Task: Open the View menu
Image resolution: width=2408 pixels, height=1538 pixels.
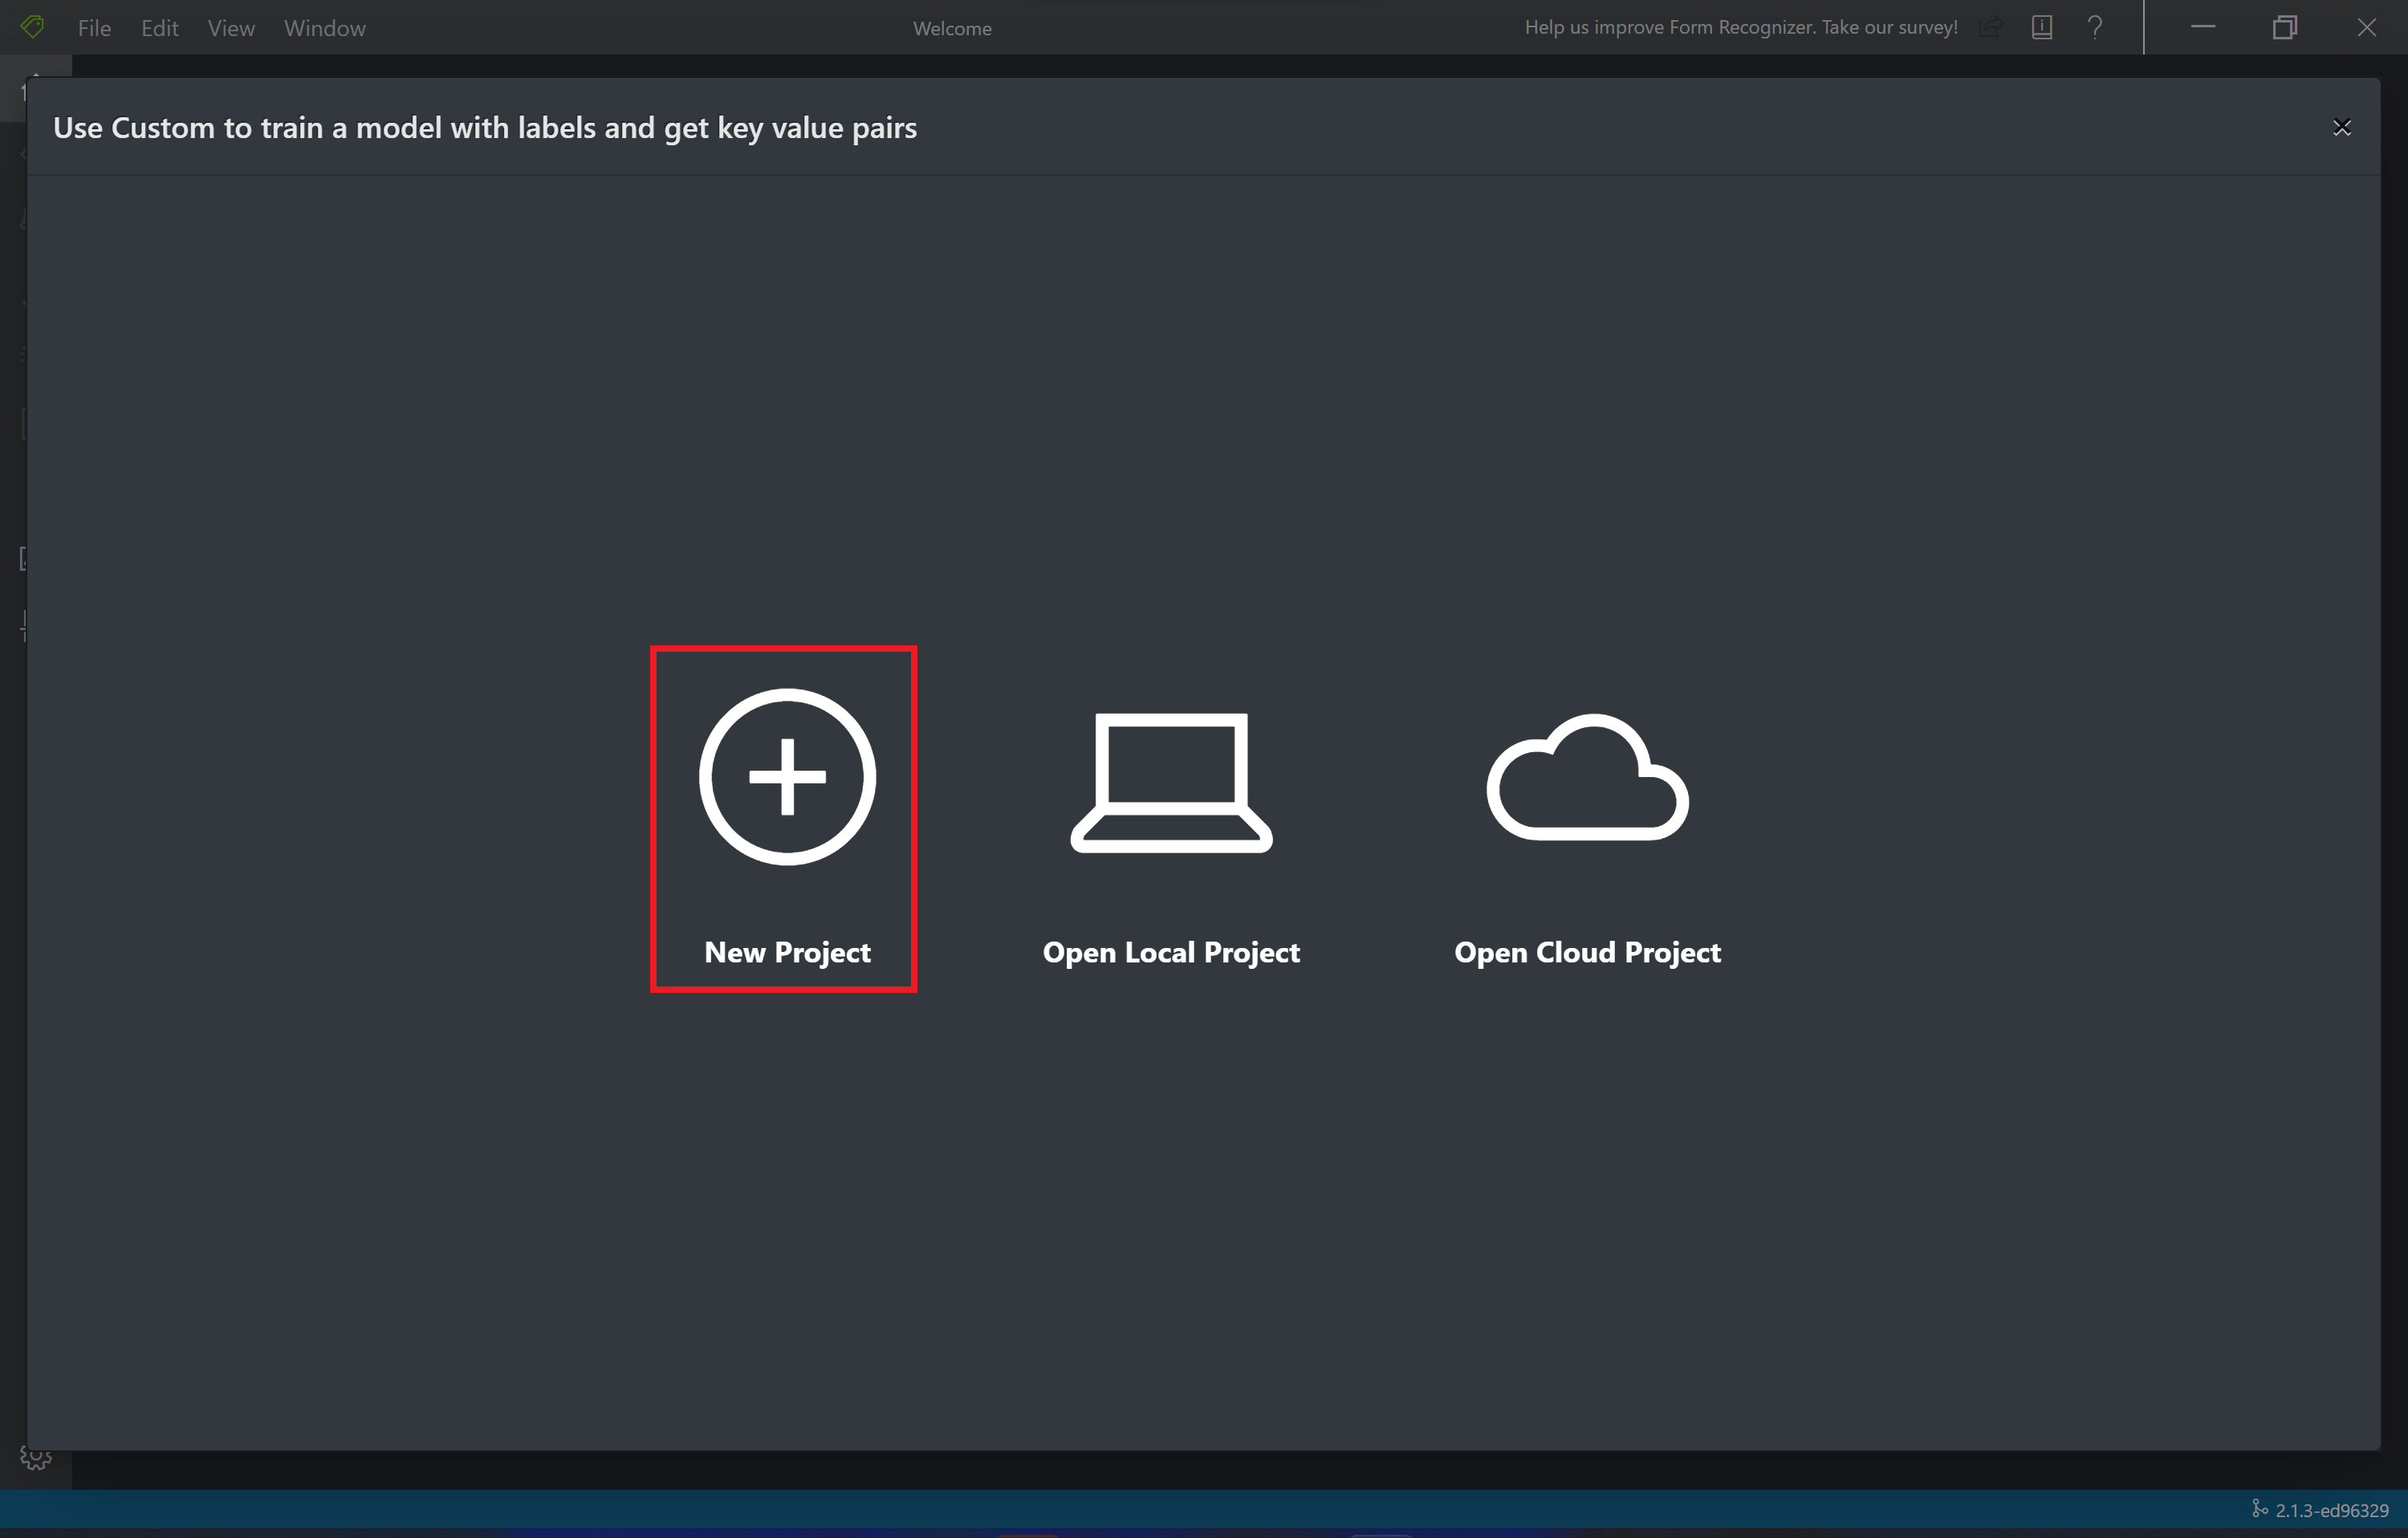Action: (231, 28)
